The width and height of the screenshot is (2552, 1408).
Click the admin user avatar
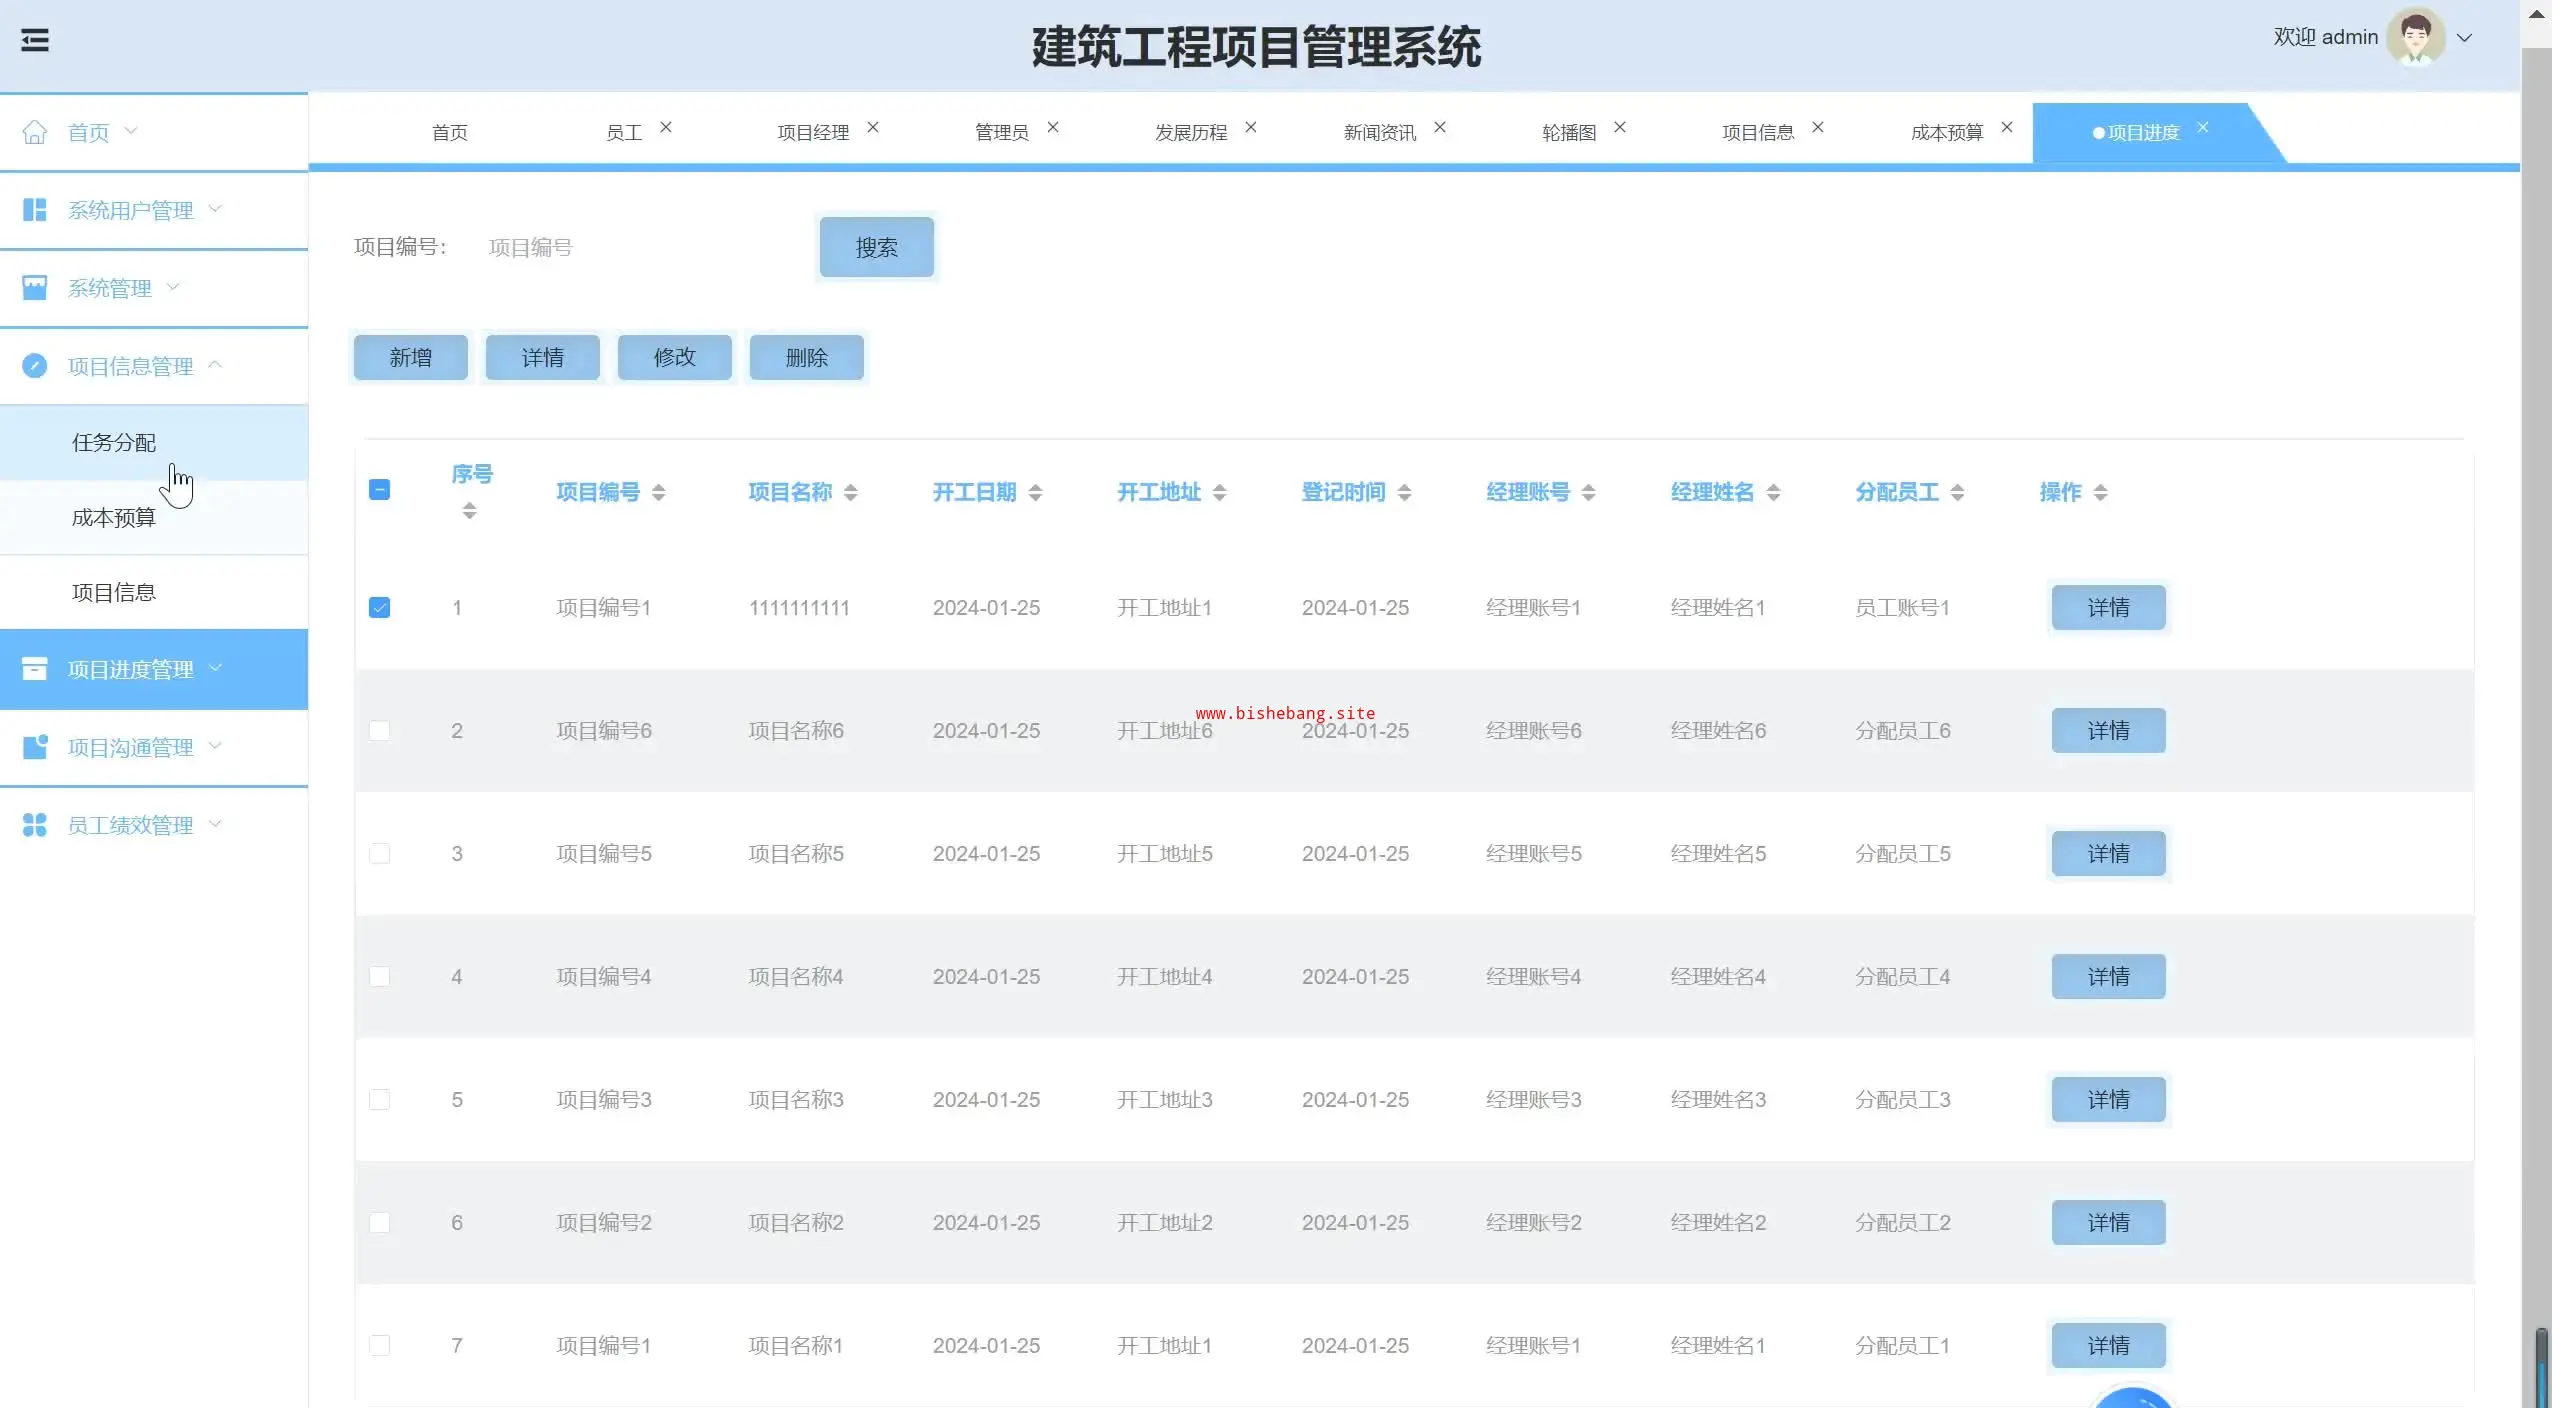point(2415,38)
